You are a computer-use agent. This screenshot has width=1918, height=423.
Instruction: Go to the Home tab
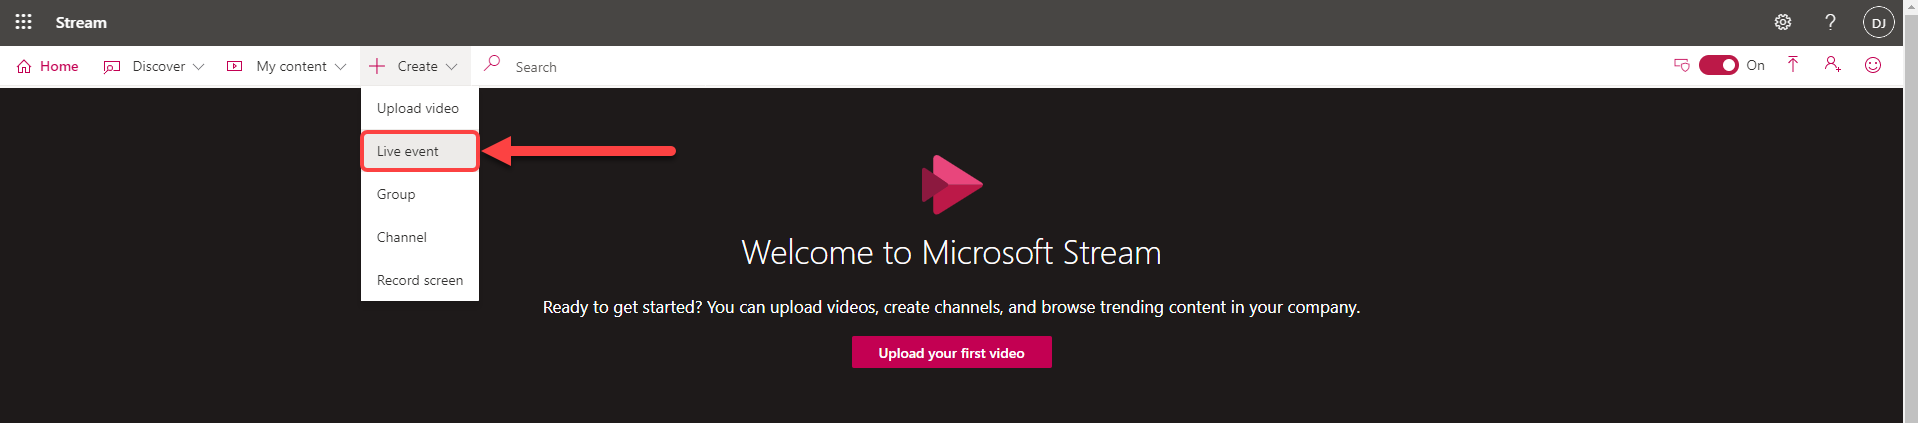tap(47, 66)
